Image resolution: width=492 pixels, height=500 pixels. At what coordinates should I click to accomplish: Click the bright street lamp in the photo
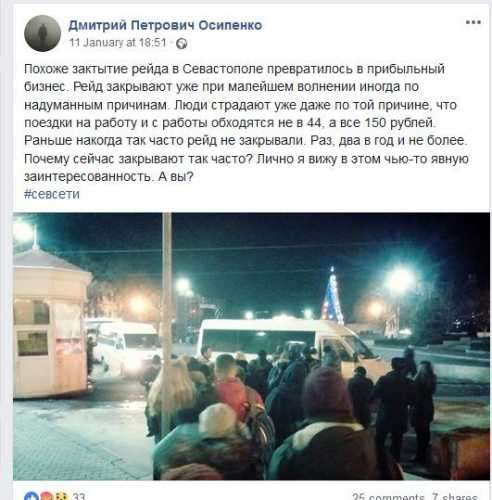tap(400, 279)
